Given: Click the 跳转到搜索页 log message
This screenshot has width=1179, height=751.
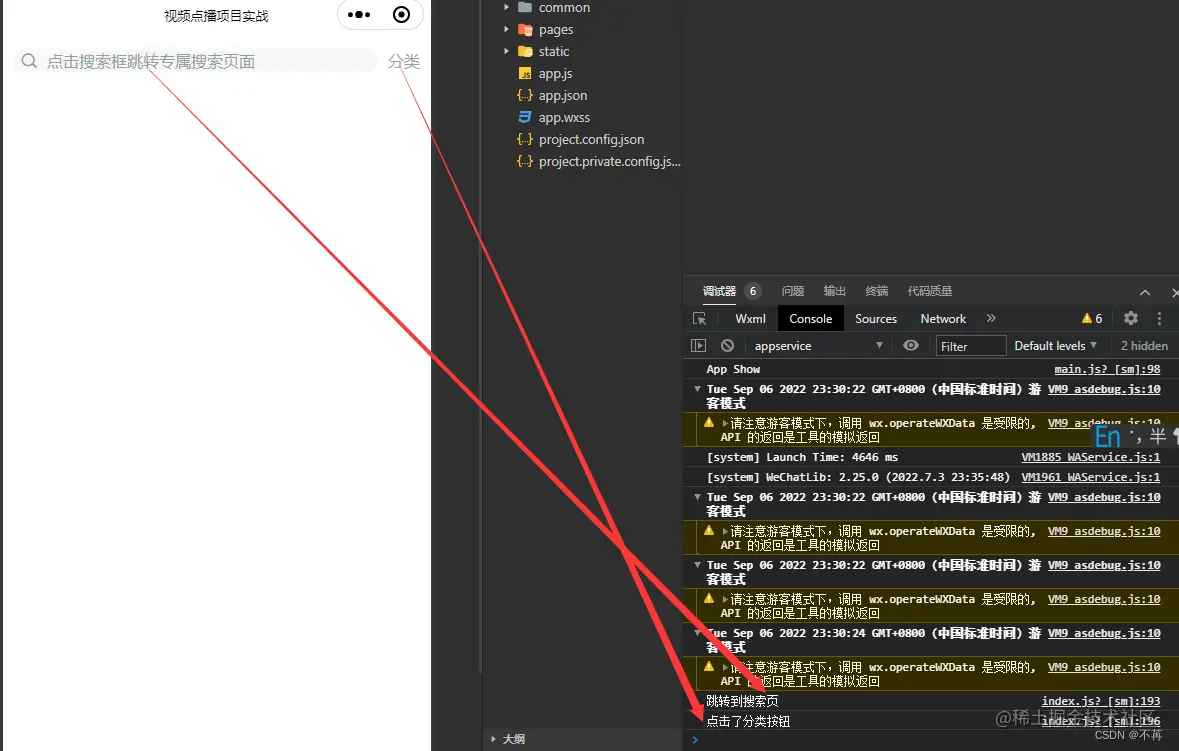Looking at the screenshot, I should pos(742,701).
